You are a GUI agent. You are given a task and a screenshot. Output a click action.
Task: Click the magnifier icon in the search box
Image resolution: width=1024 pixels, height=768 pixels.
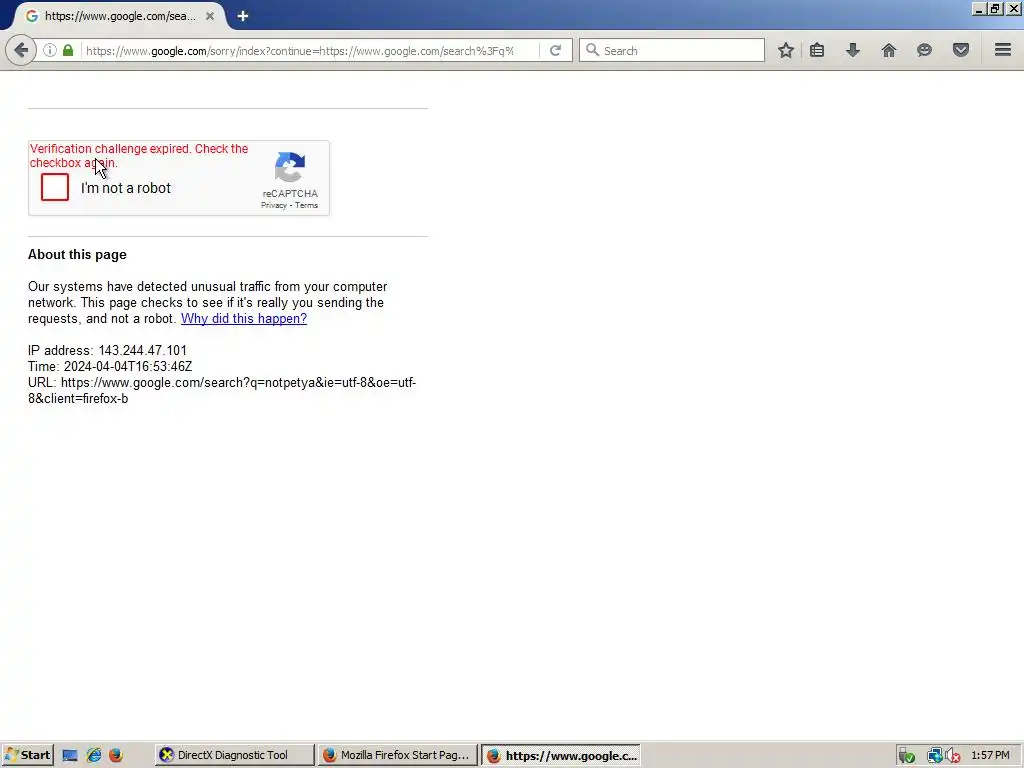[x=592, y=50]
